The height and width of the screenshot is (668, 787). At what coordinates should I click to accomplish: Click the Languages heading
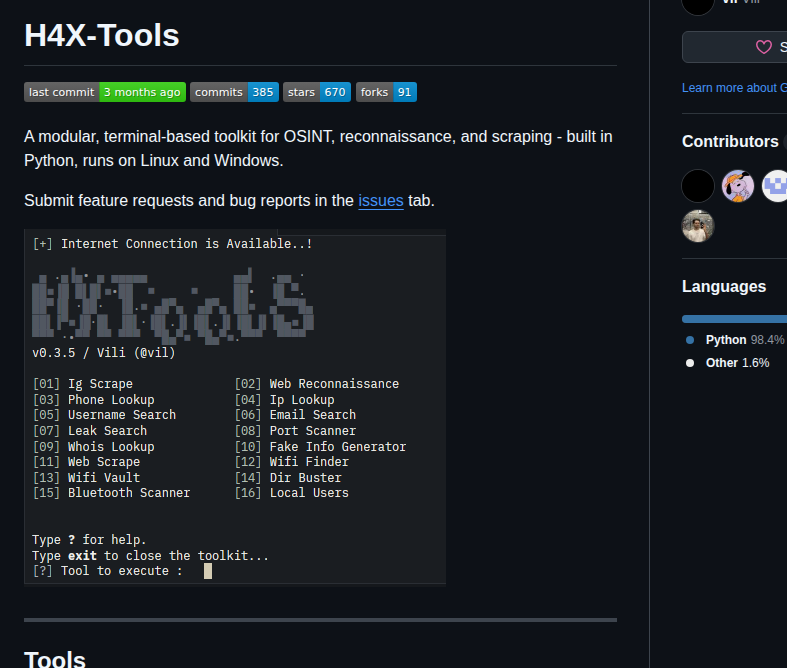click(724, 287)
